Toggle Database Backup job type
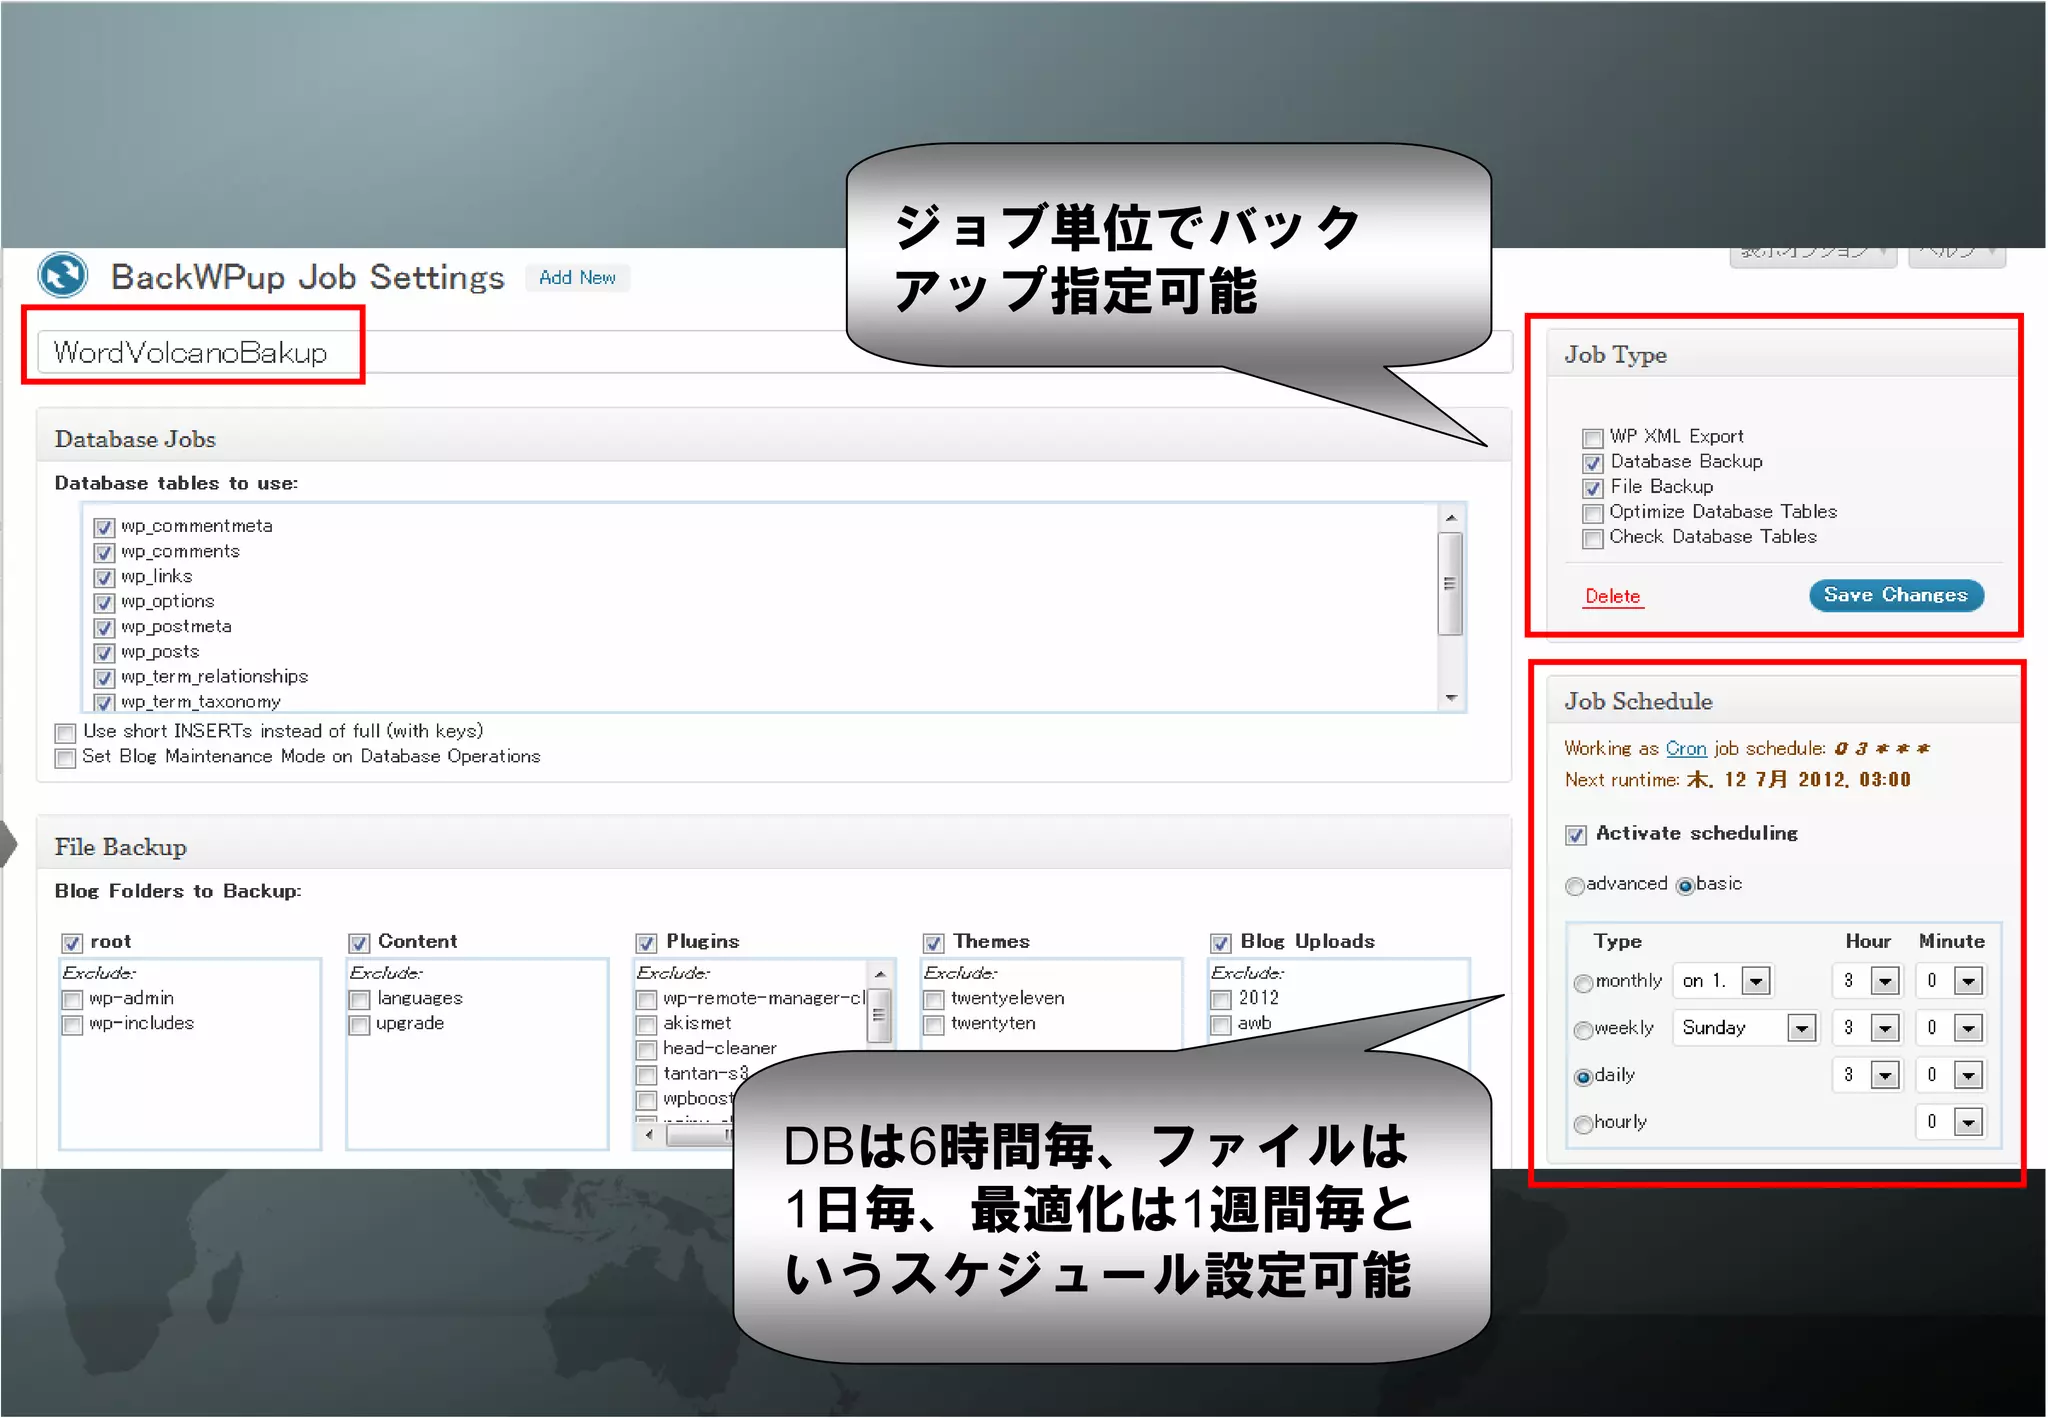 tap(1593, 463)
